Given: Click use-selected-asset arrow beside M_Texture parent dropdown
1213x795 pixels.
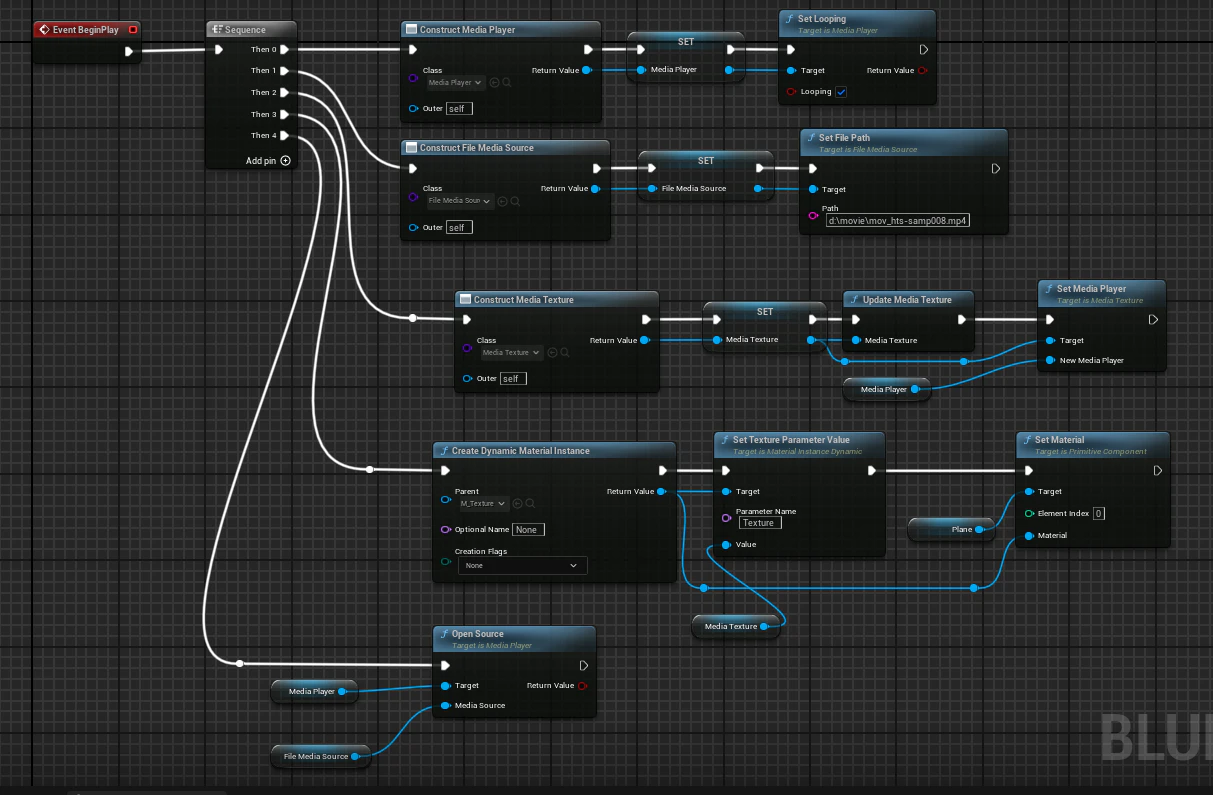Looking at the screenshot, I should point(518,503).
